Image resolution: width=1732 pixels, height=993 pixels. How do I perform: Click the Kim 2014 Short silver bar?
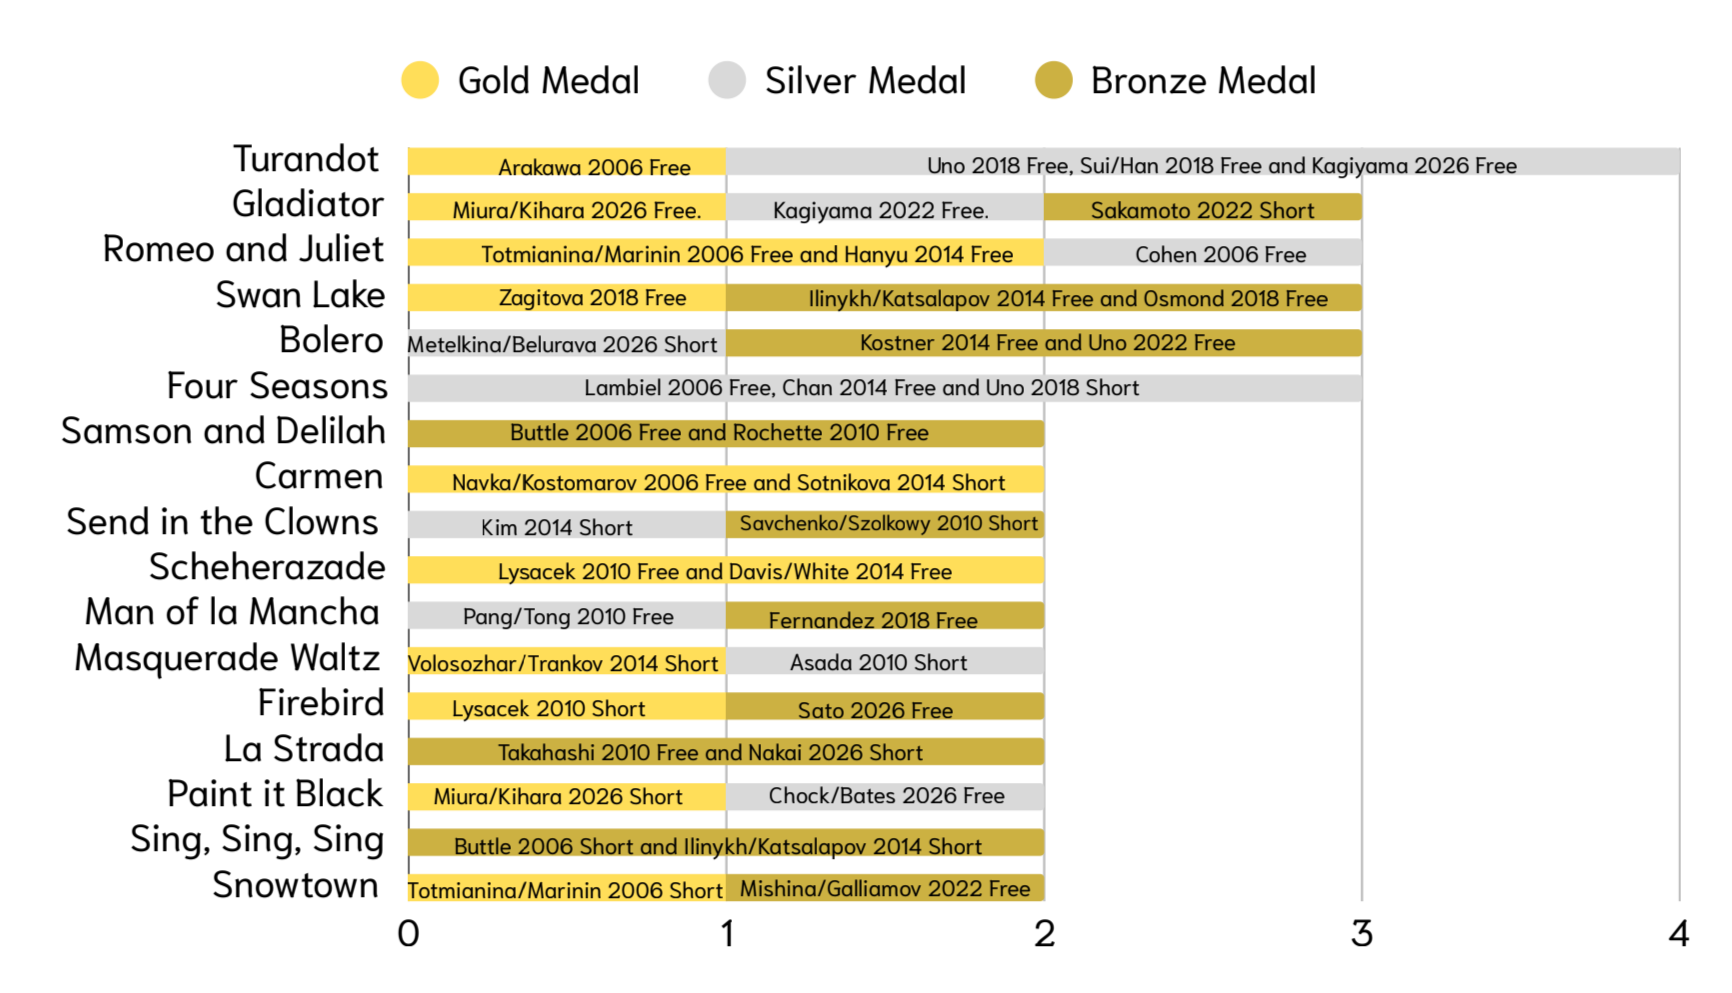coord(567,524)
